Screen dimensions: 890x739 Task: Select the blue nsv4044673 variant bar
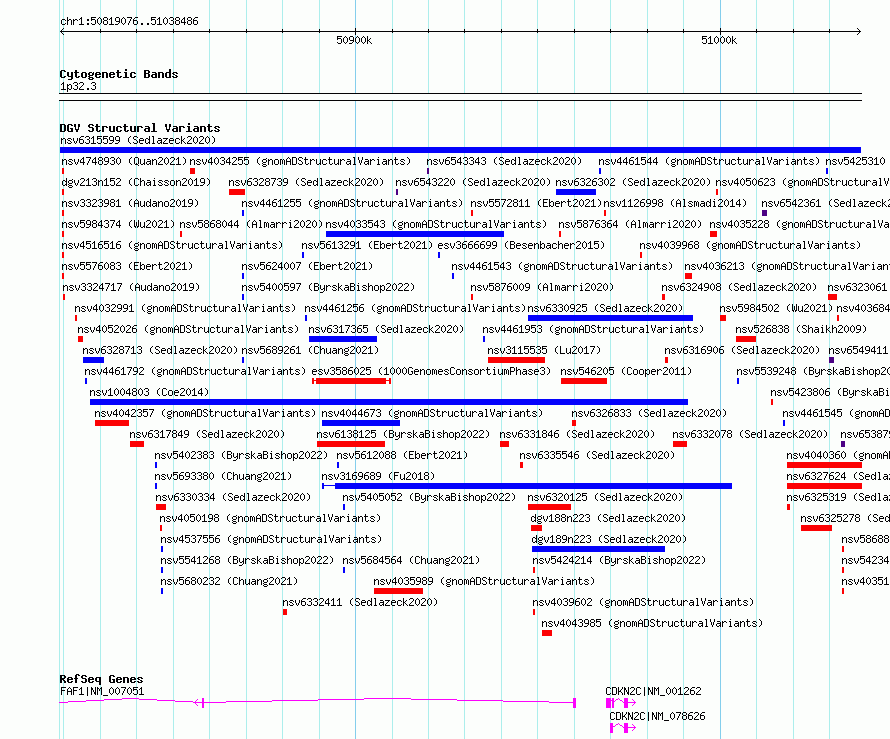[x=360, y=423]
